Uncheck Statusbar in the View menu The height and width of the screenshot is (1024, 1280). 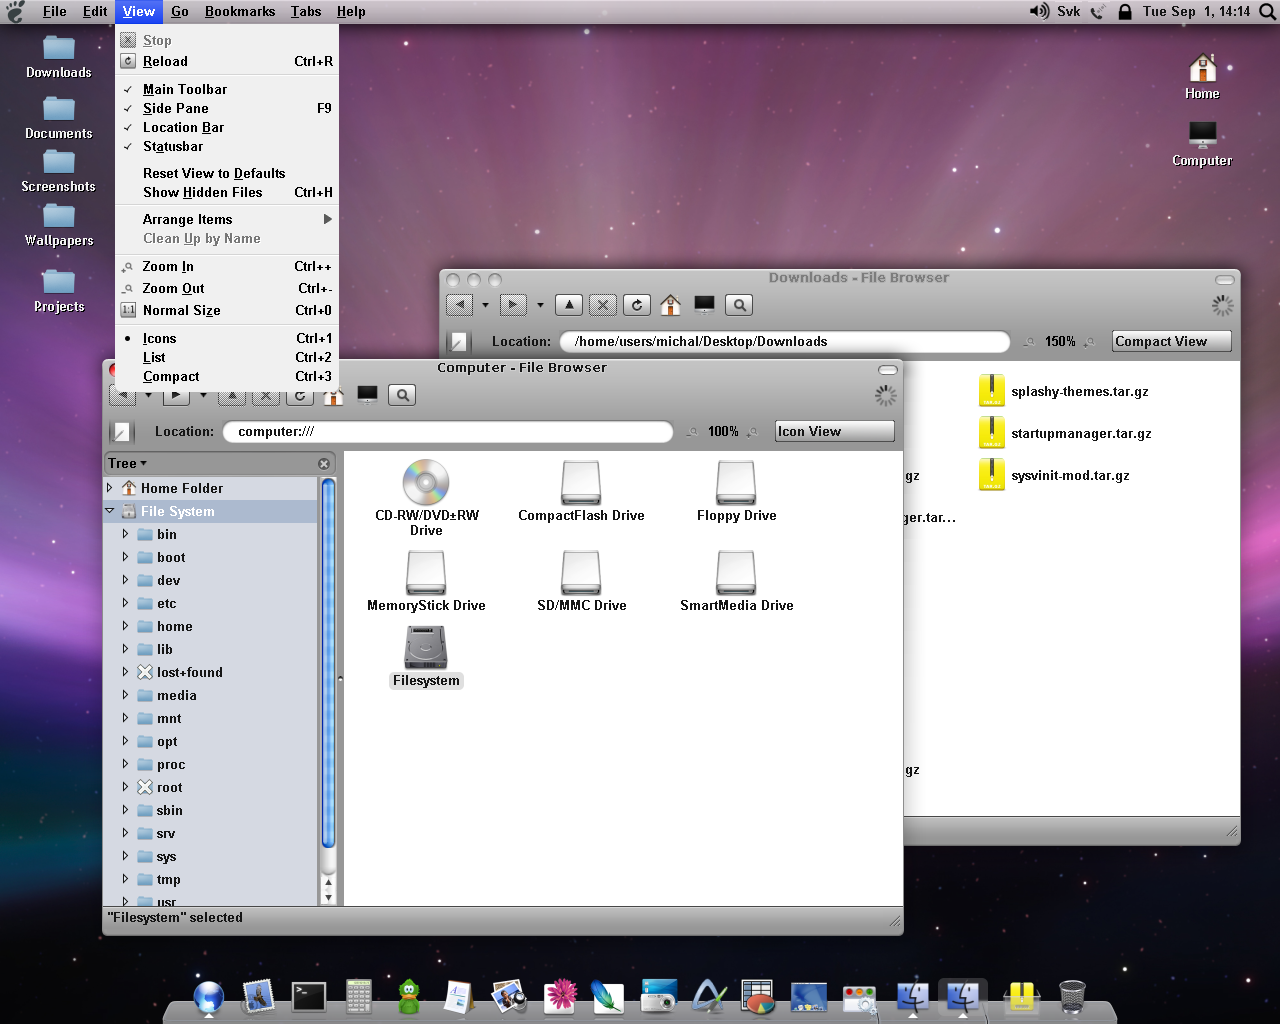click(x=173, y=147)
